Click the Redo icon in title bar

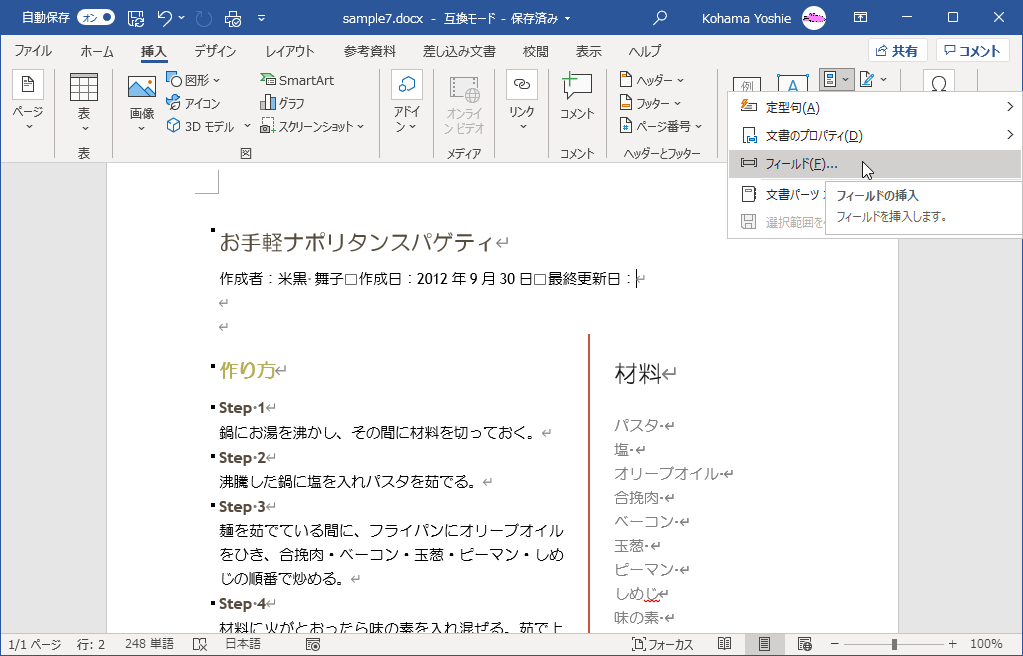tap(204, 18)
